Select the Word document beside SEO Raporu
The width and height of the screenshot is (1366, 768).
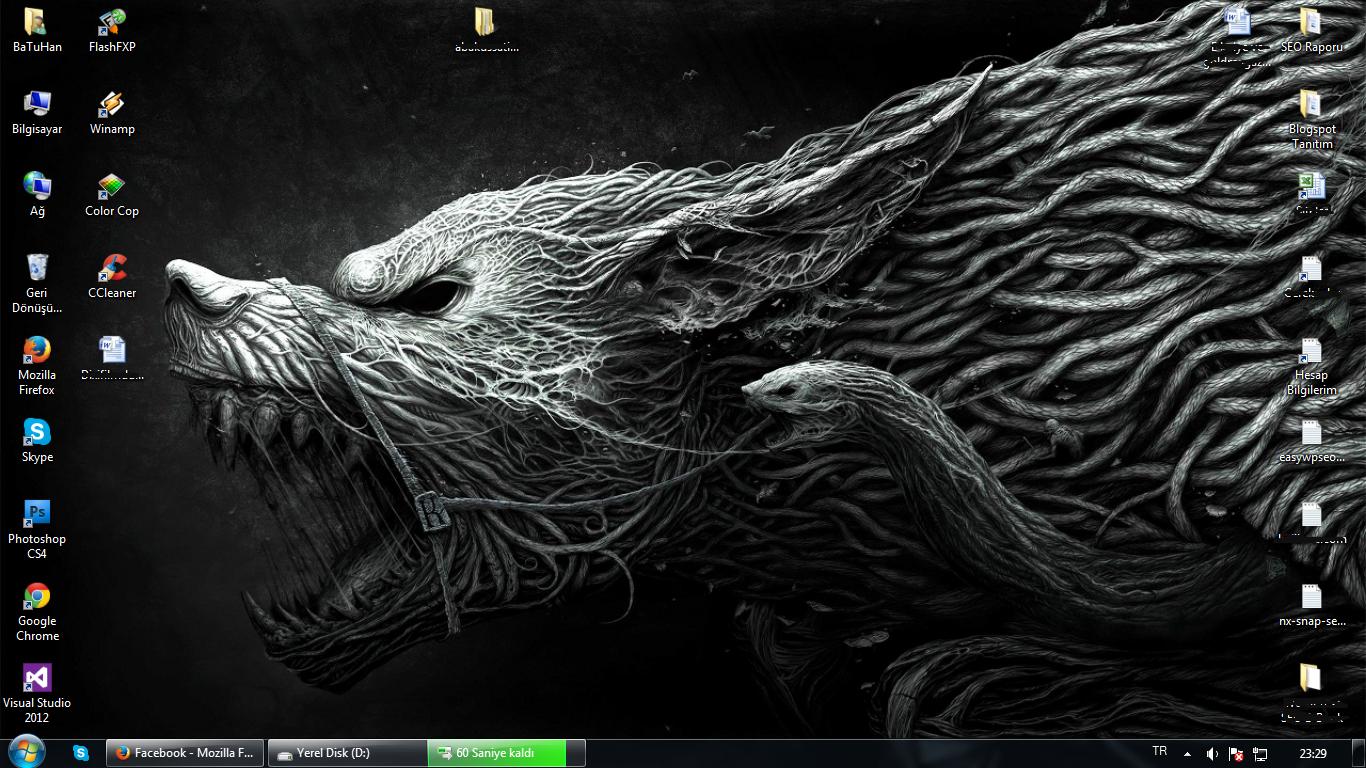tap(1238, 36)
